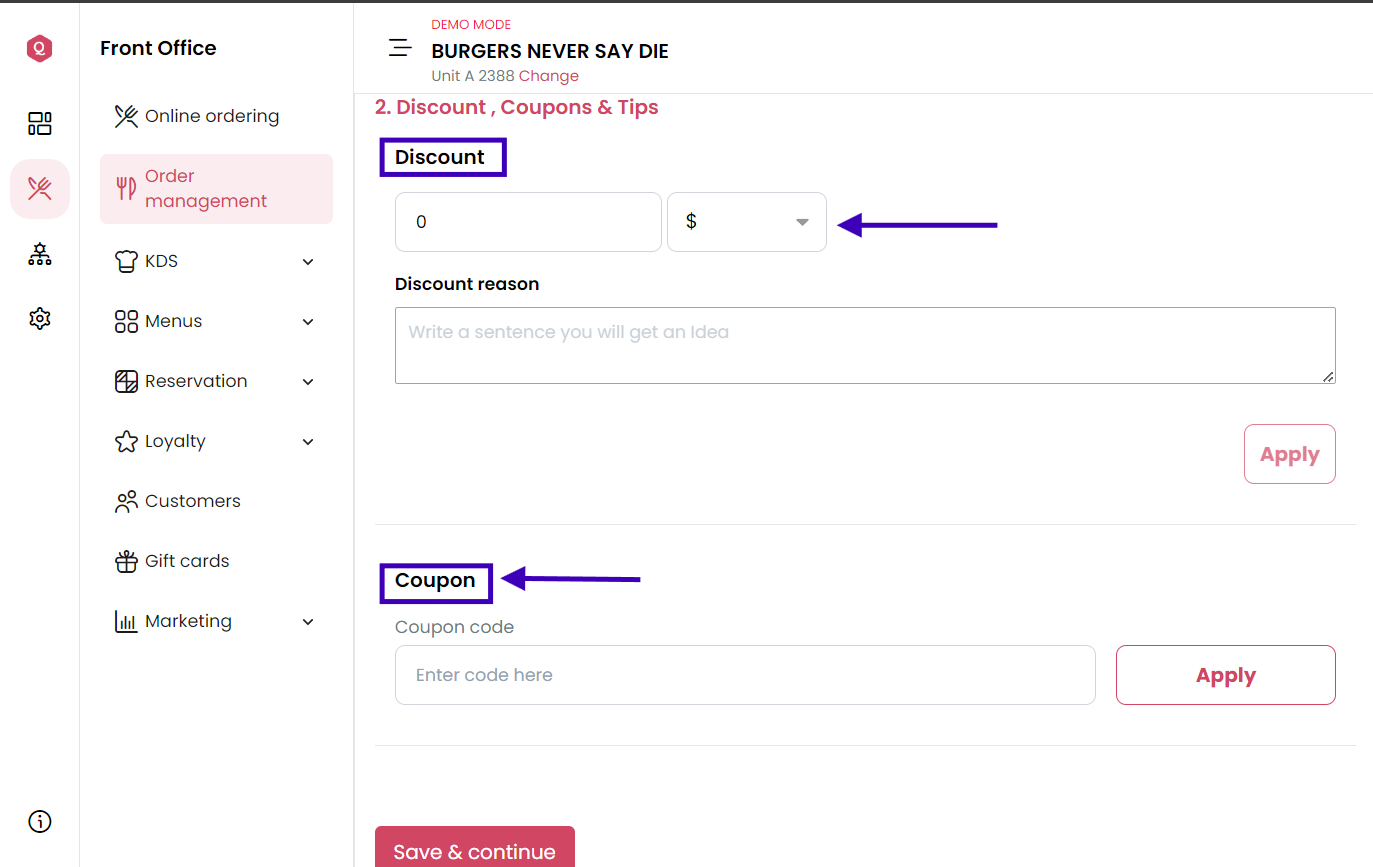The height and width of the screenshot is (867, 1373).
Task: Apply the coupon code
Action: click(1225, 675)
